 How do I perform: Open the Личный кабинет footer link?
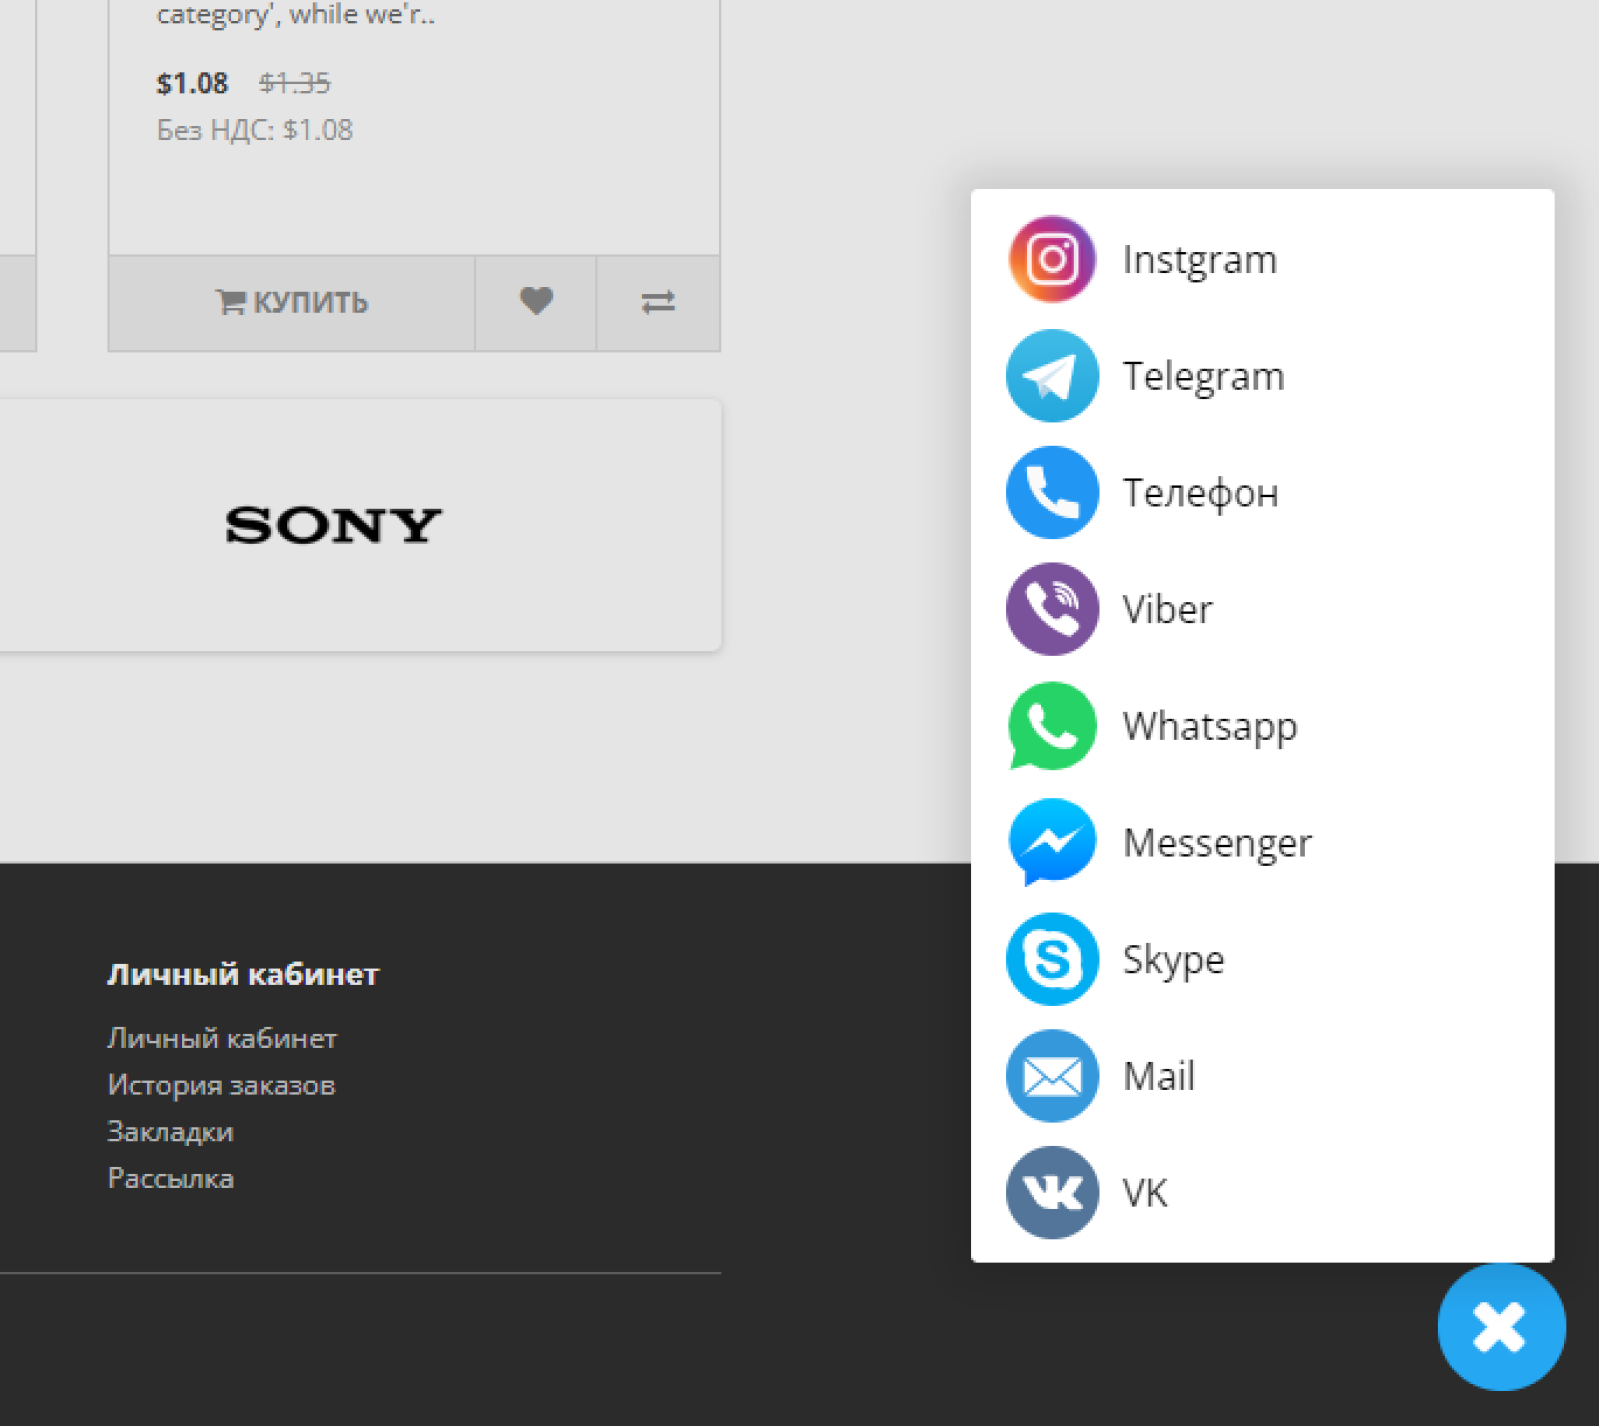pos(222,1039)
